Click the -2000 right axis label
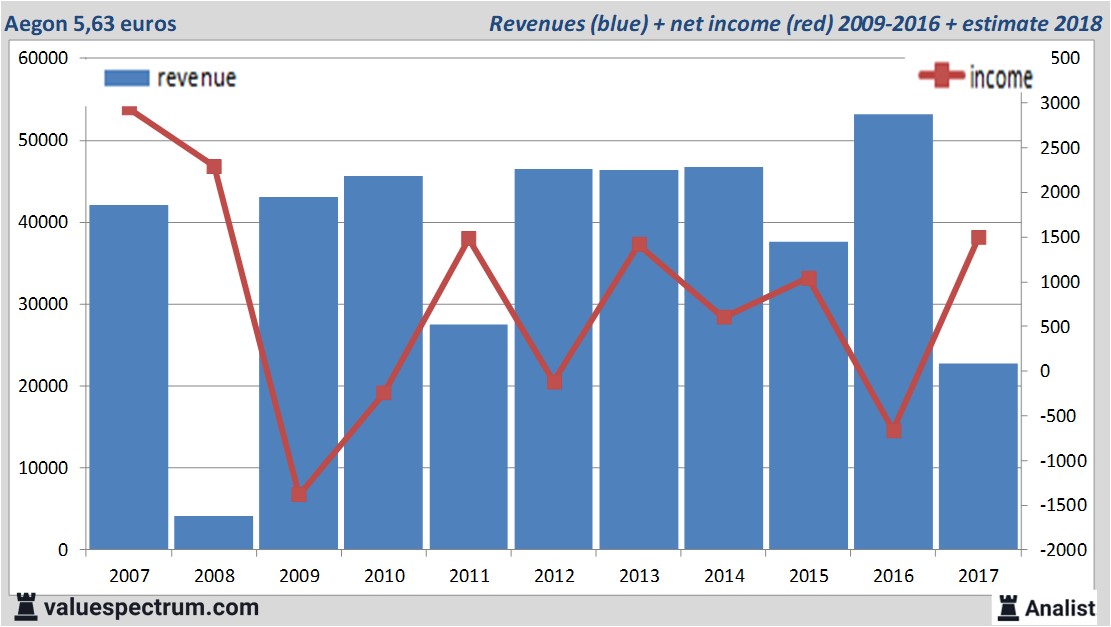 [1063, 550]
